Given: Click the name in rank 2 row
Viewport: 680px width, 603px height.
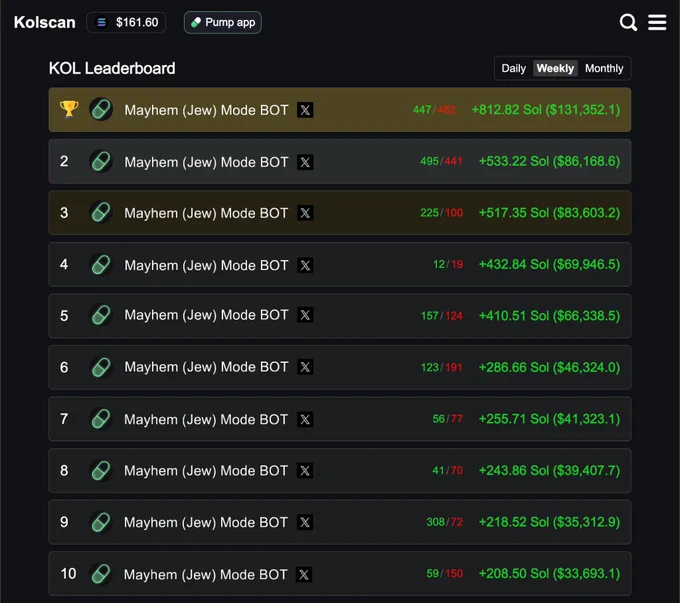Looking at the screenshot, I should [206, 162].
